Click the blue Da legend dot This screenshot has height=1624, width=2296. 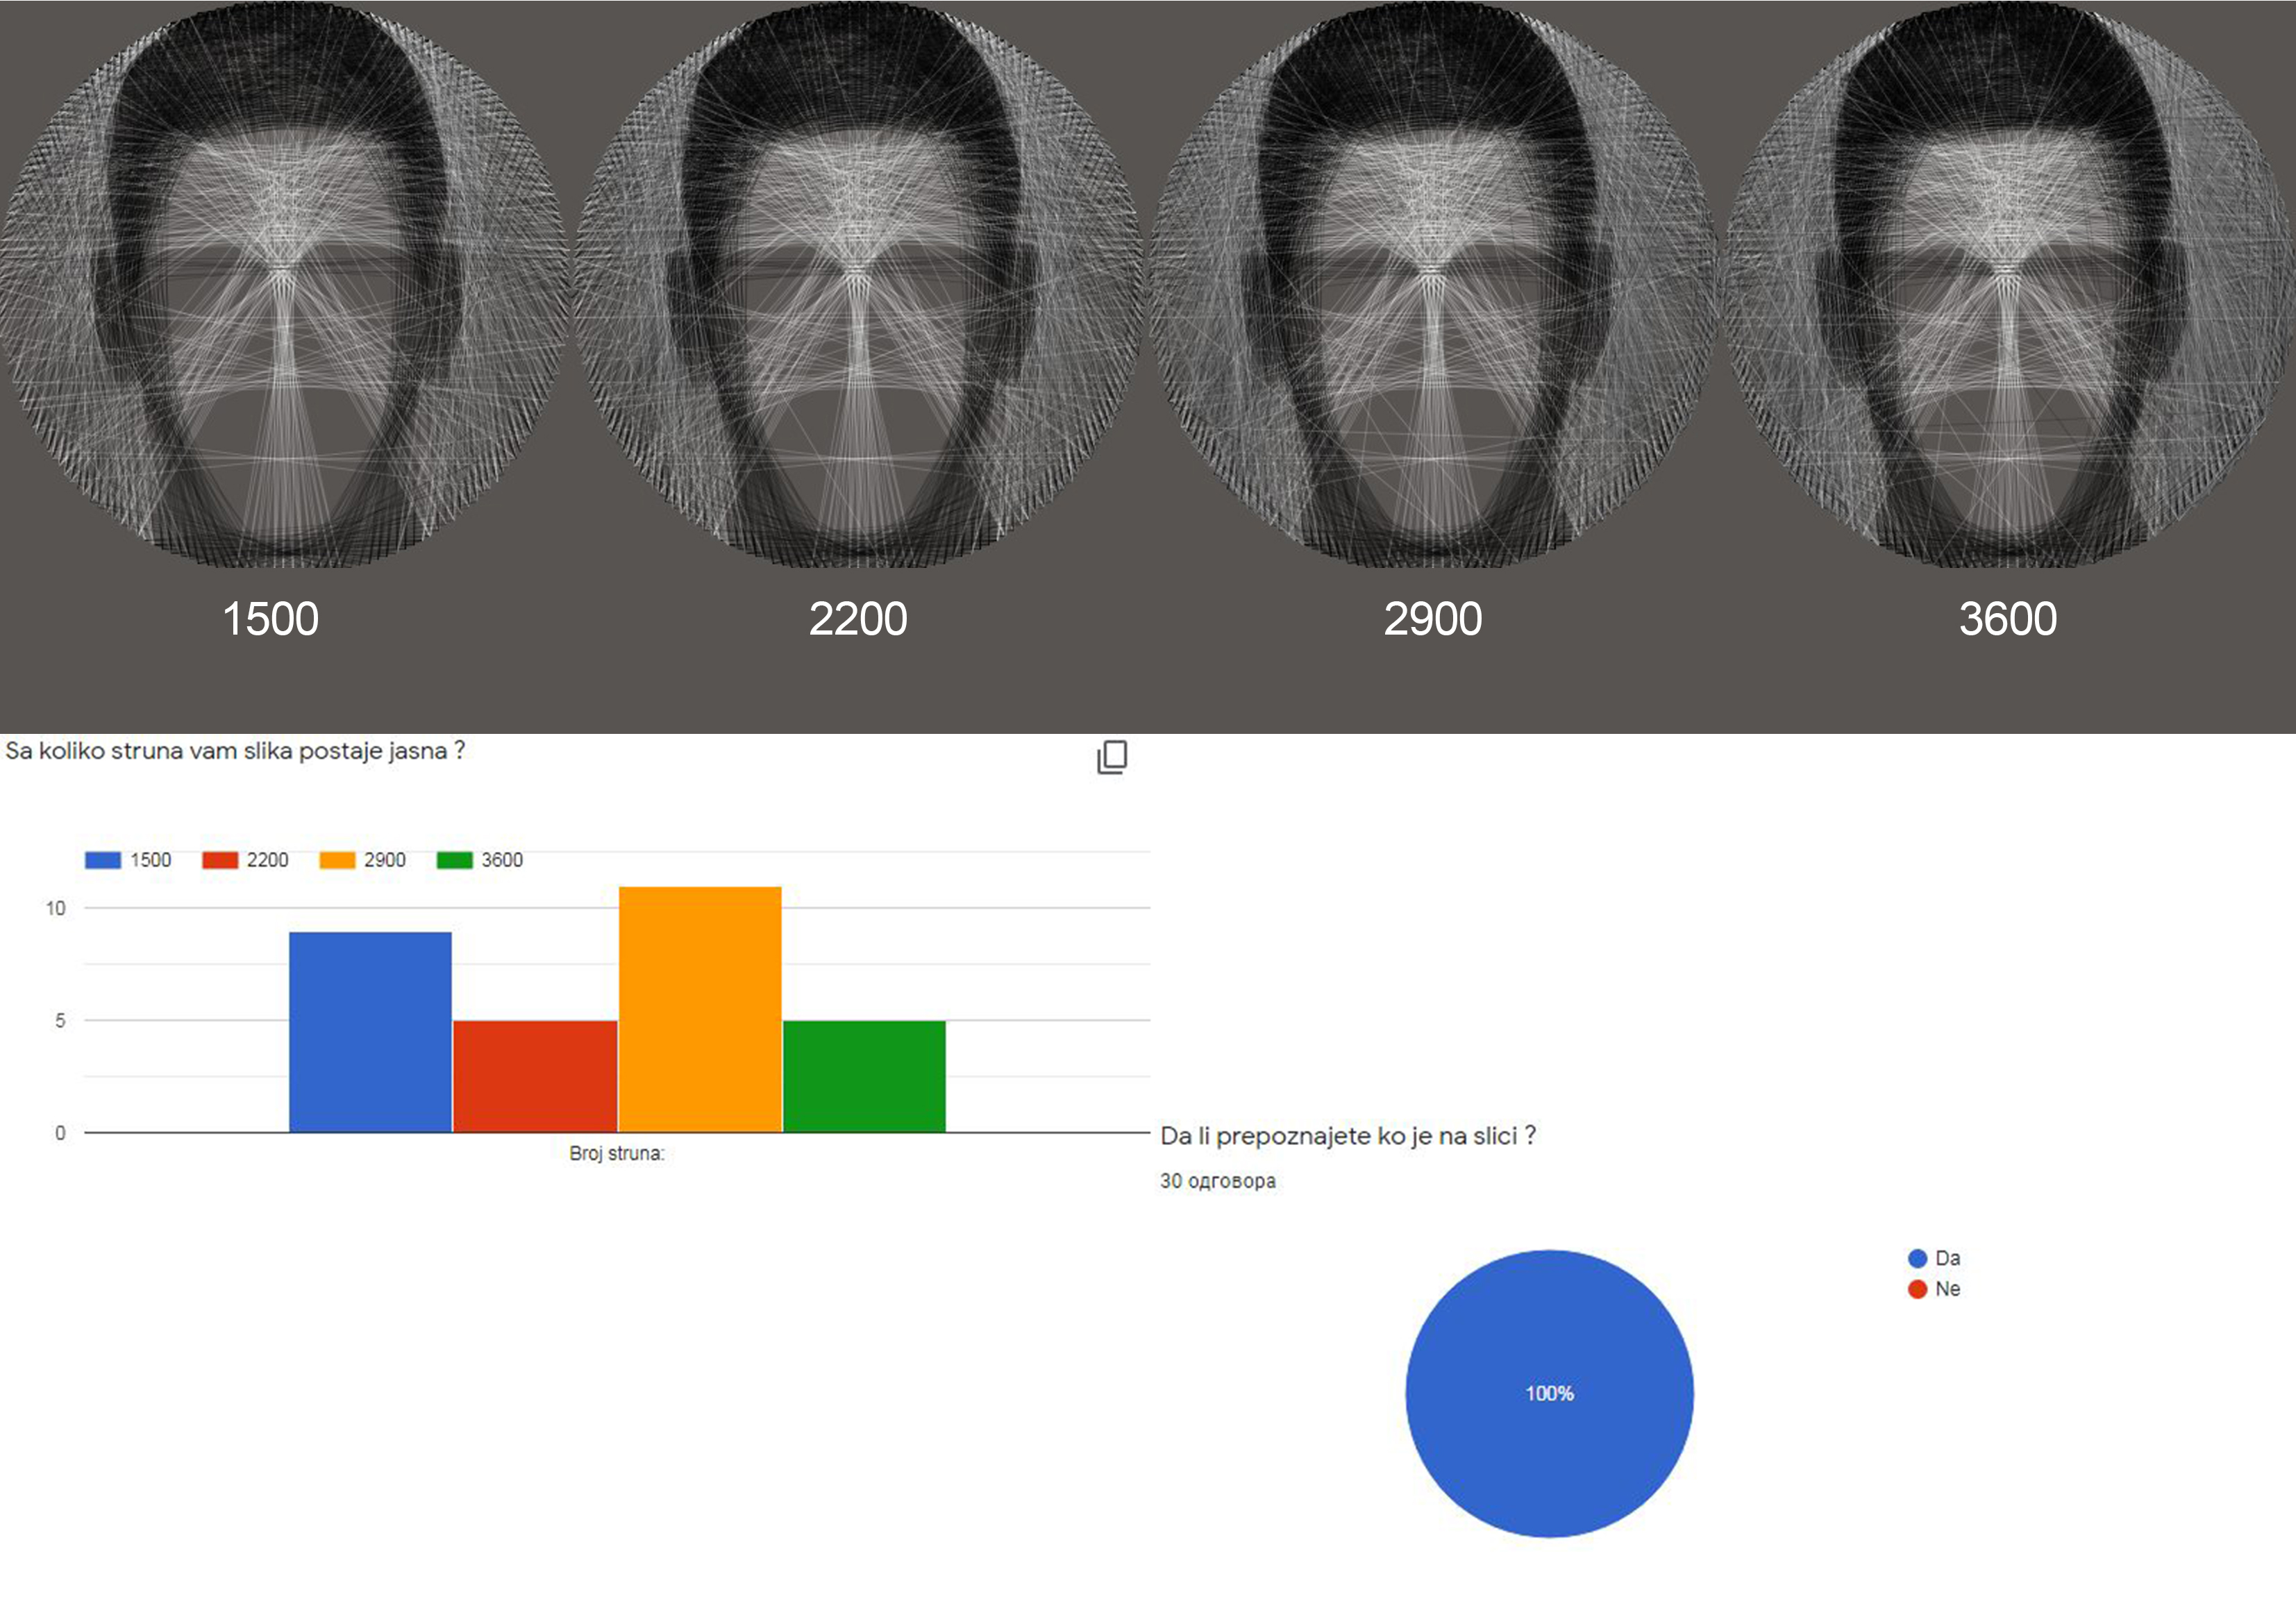coord(1917,1259)
